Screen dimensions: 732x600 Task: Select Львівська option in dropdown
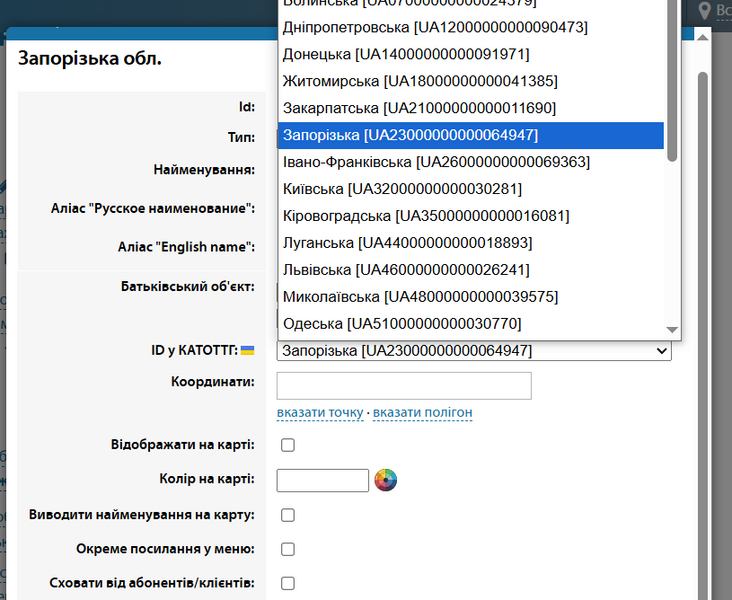(406, 270)
